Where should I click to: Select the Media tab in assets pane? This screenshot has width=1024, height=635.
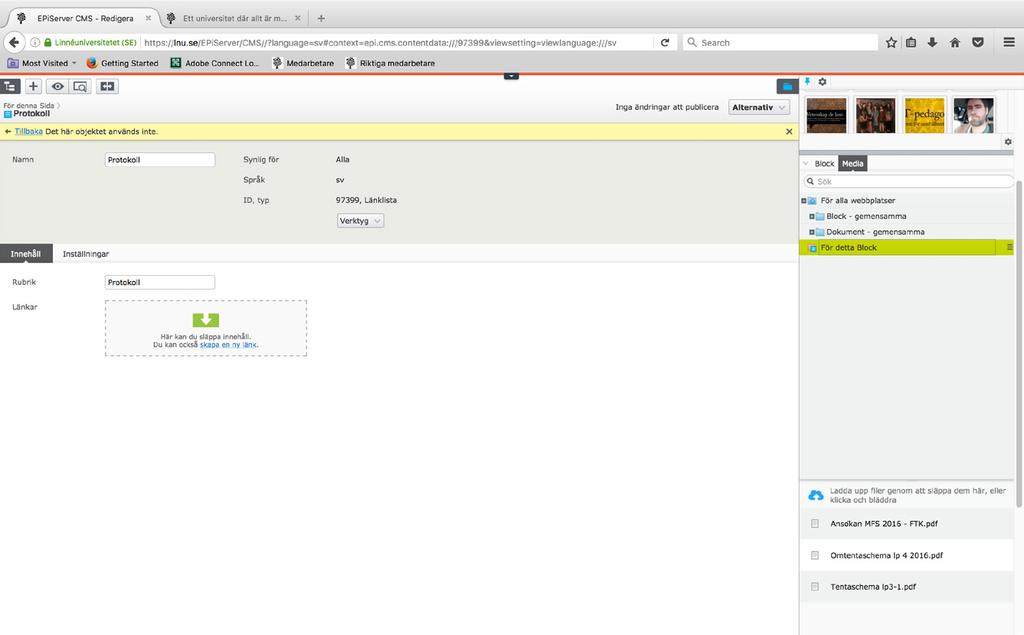click(x=852, y=163)
